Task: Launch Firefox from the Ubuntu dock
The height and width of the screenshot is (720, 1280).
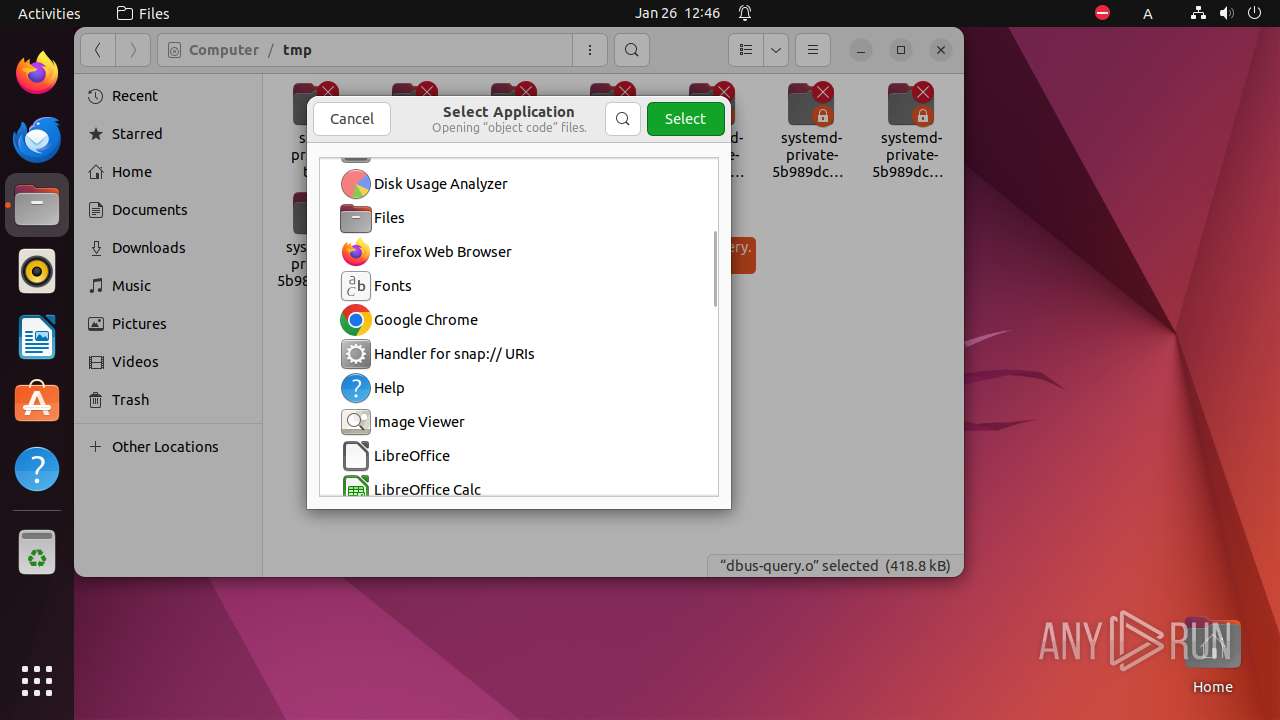Action: click(37, 73)
